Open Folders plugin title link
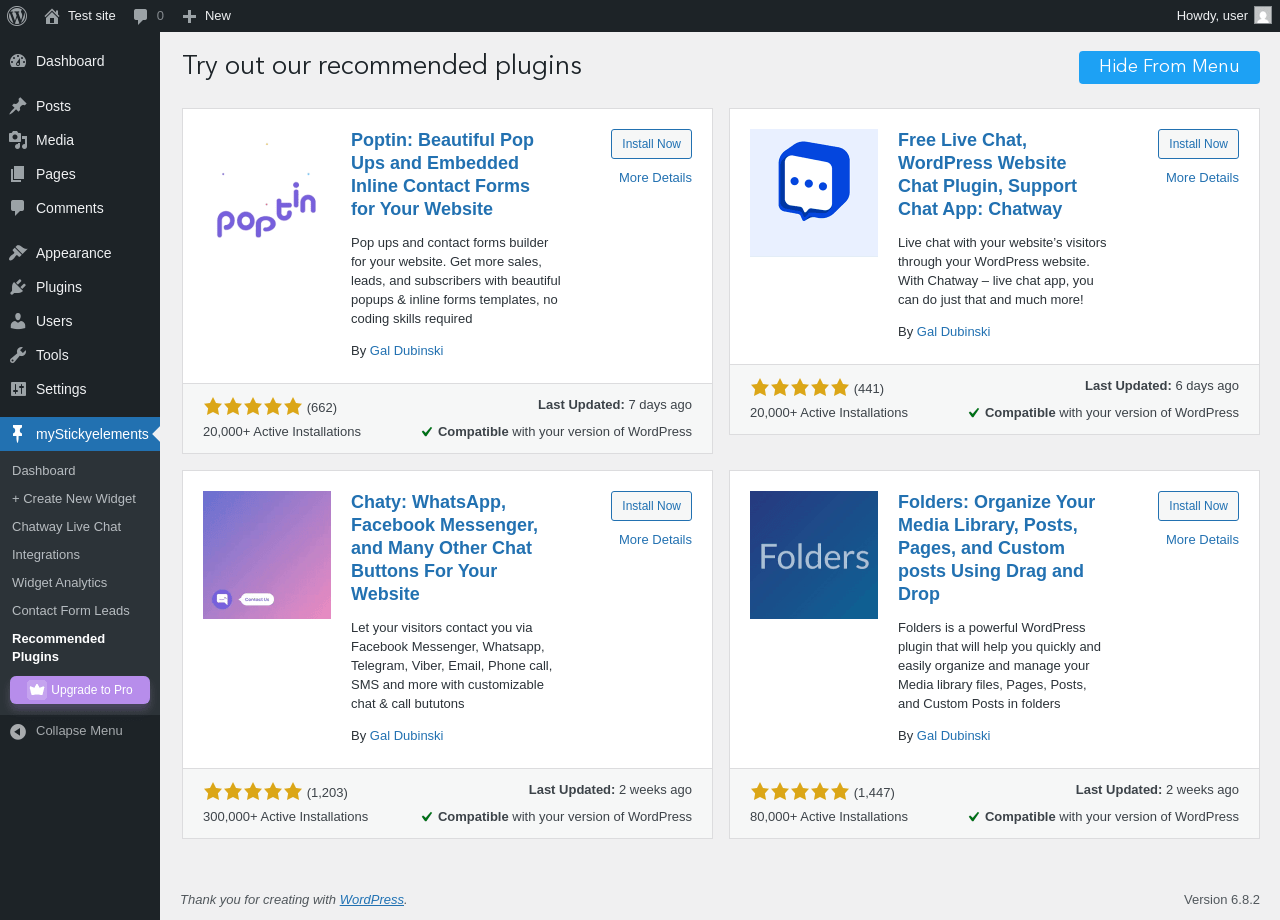Screen dimensions: 1280x920 click(x=996, y=548)
